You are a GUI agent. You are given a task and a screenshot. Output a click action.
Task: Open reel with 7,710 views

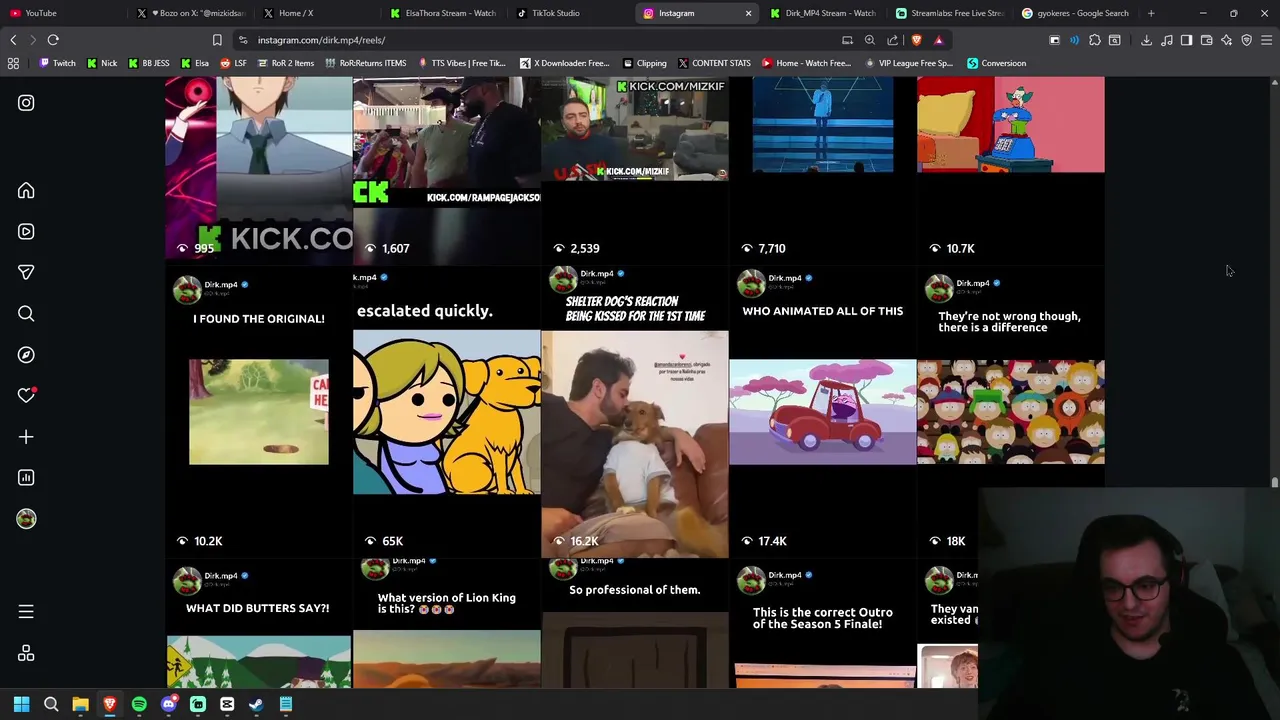coord(822,170)
